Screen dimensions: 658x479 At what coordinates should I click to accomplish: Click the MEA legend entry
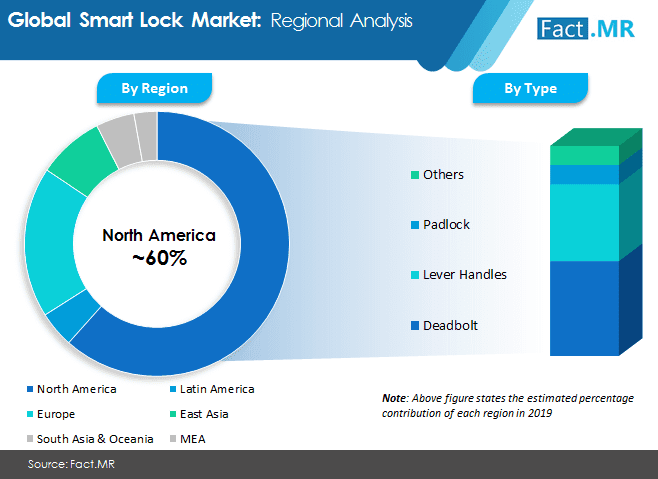click(191, 437)
